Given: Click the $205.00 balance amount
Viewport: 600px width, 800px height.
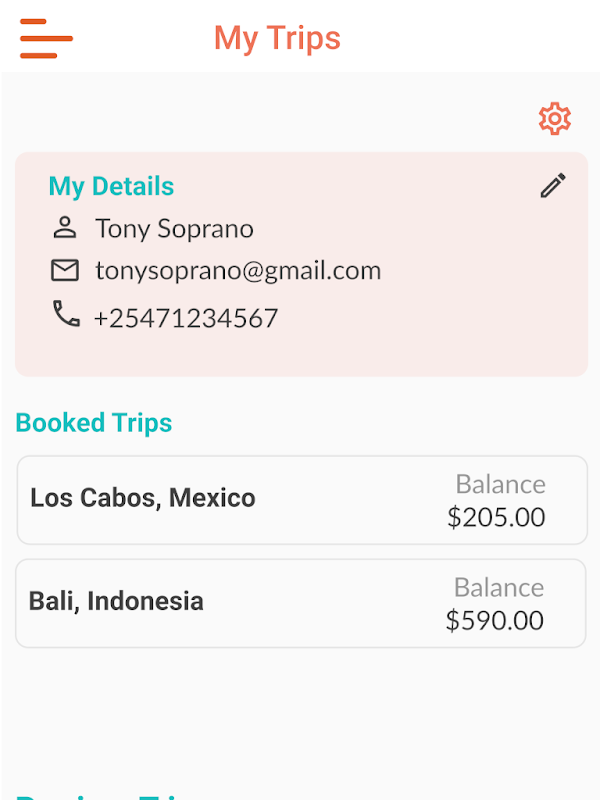Looking at the screenshot, I should [x=496, y=517].
